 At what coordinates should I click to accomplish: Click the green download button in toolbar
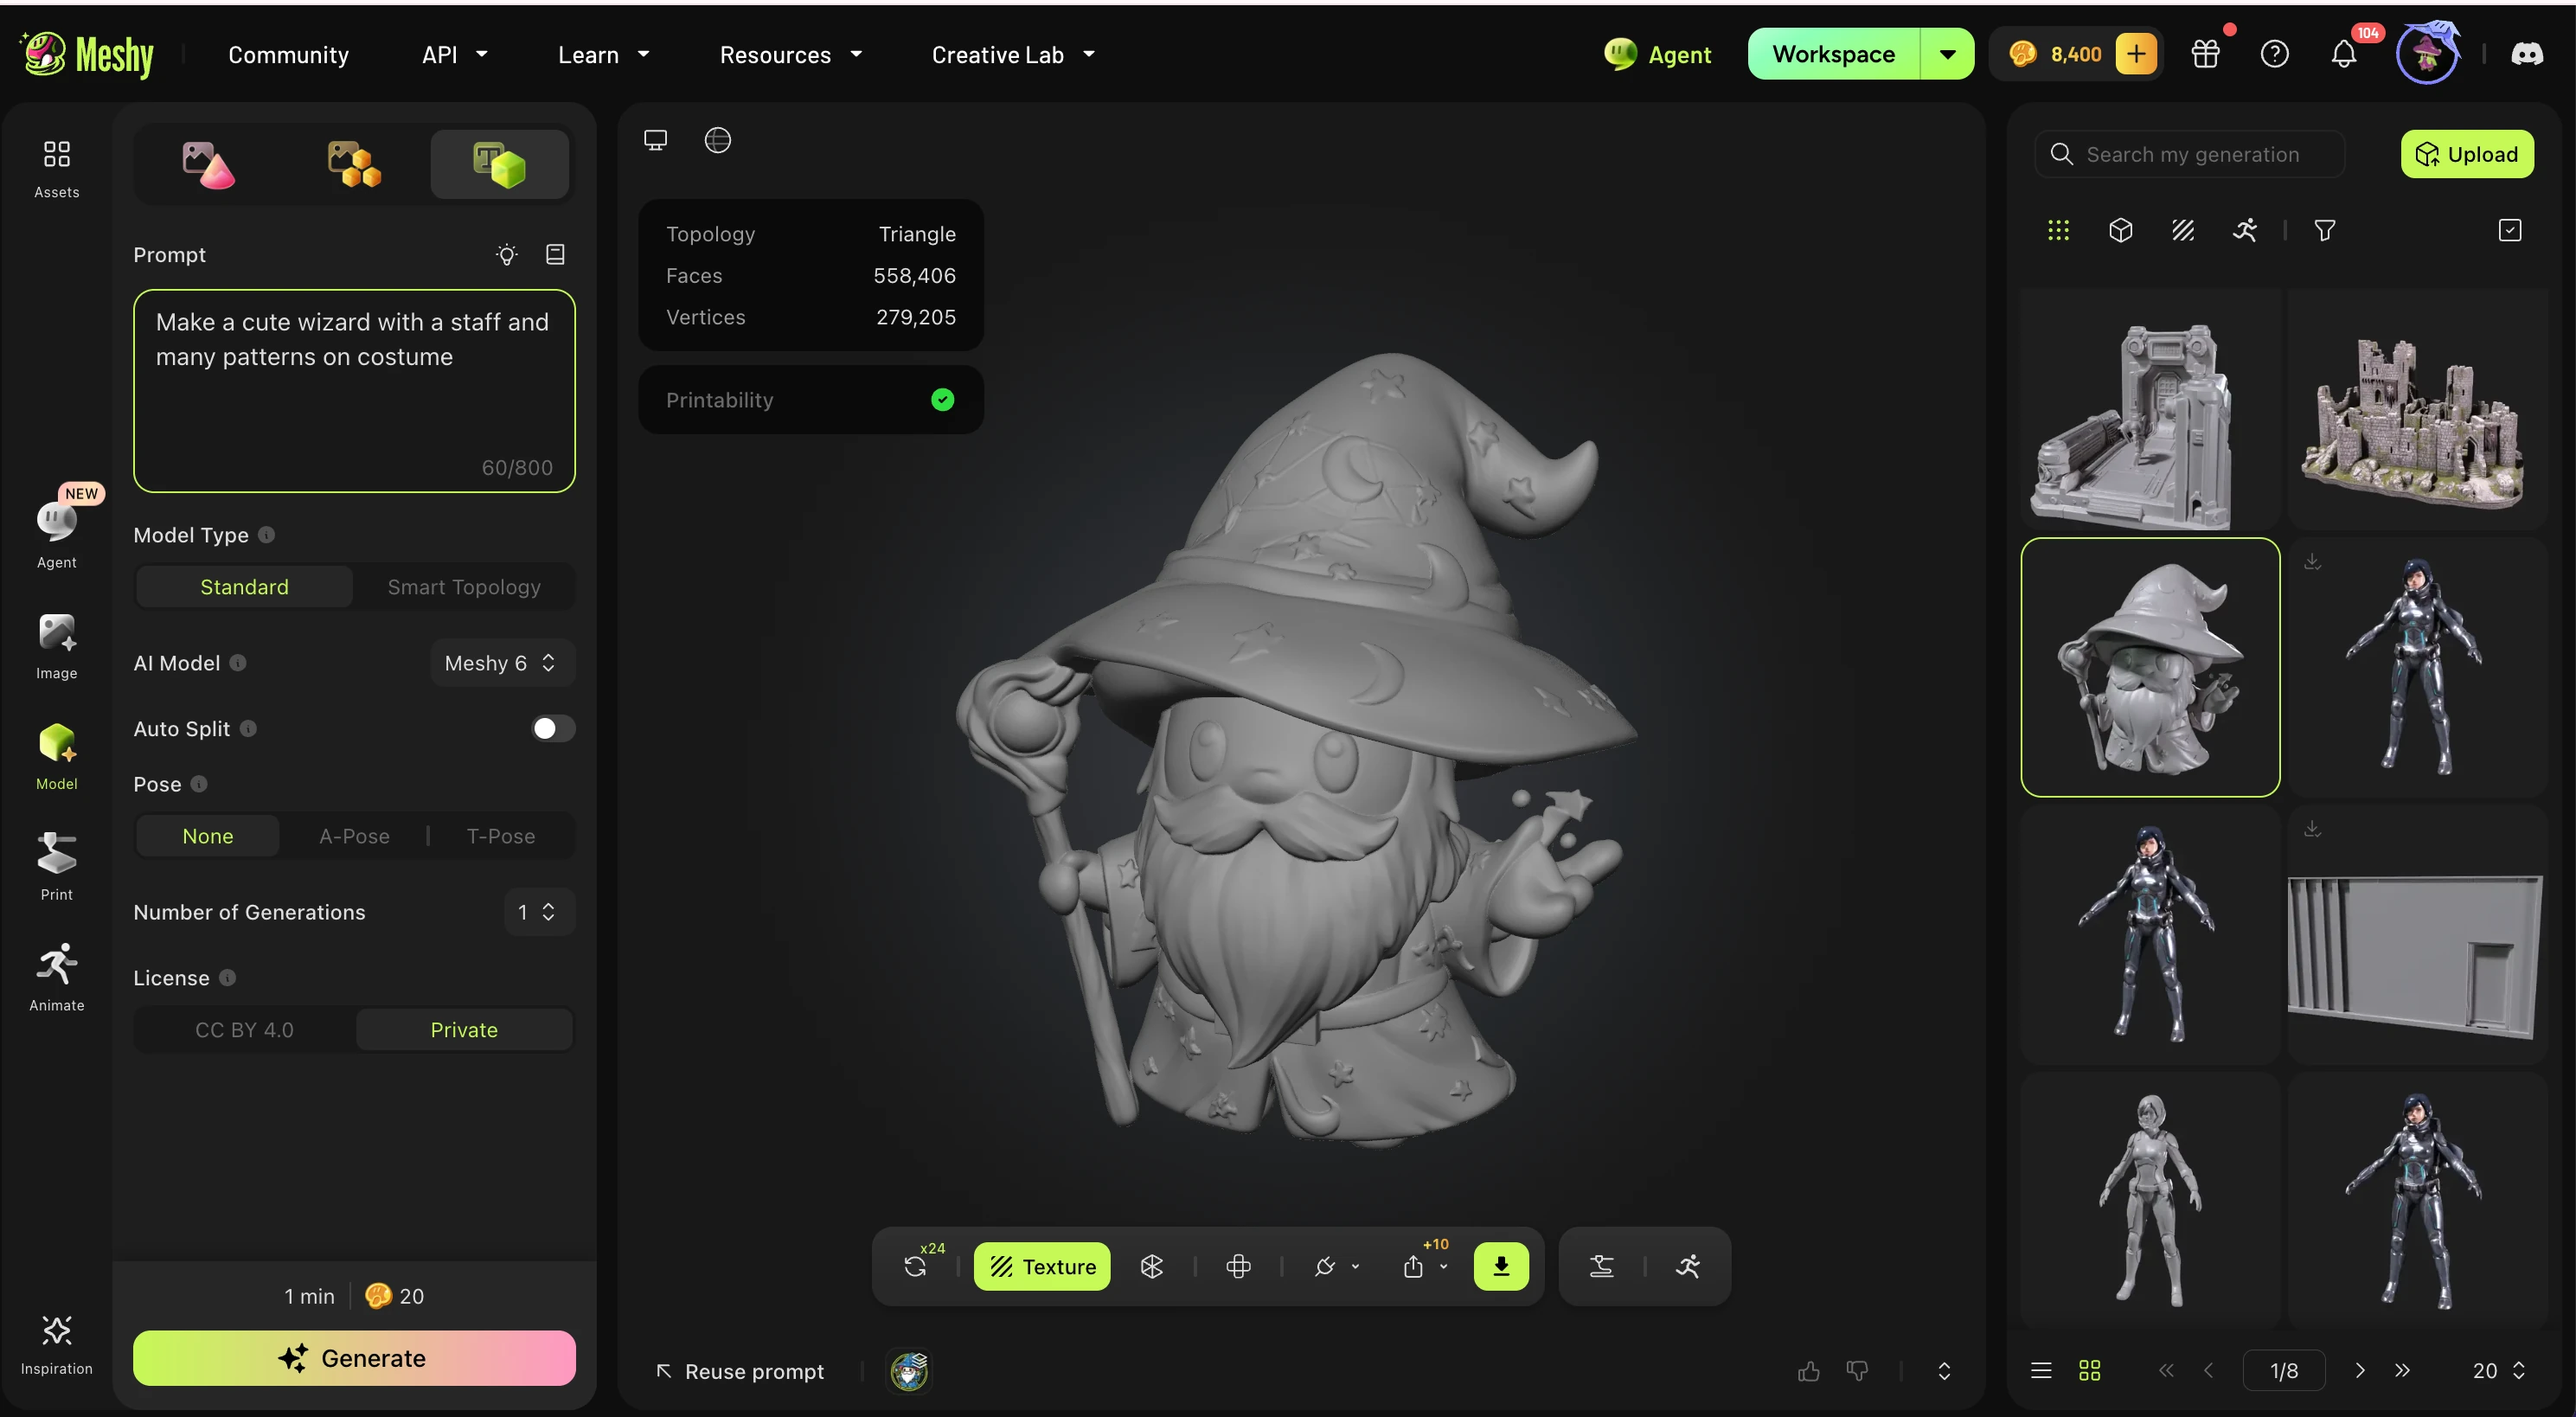coord(1500,1266)
